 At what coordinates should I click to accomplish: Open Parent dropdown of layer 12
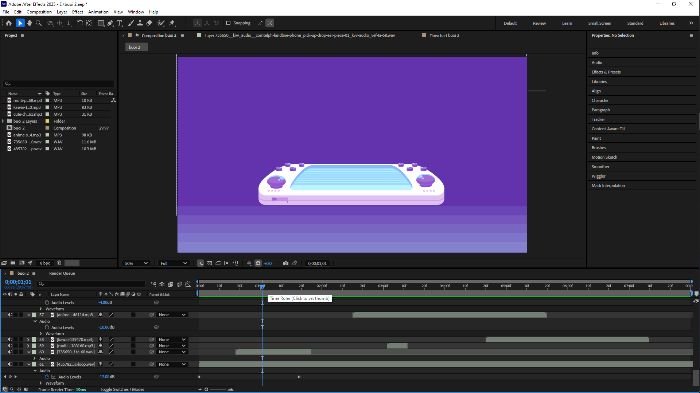172,315
